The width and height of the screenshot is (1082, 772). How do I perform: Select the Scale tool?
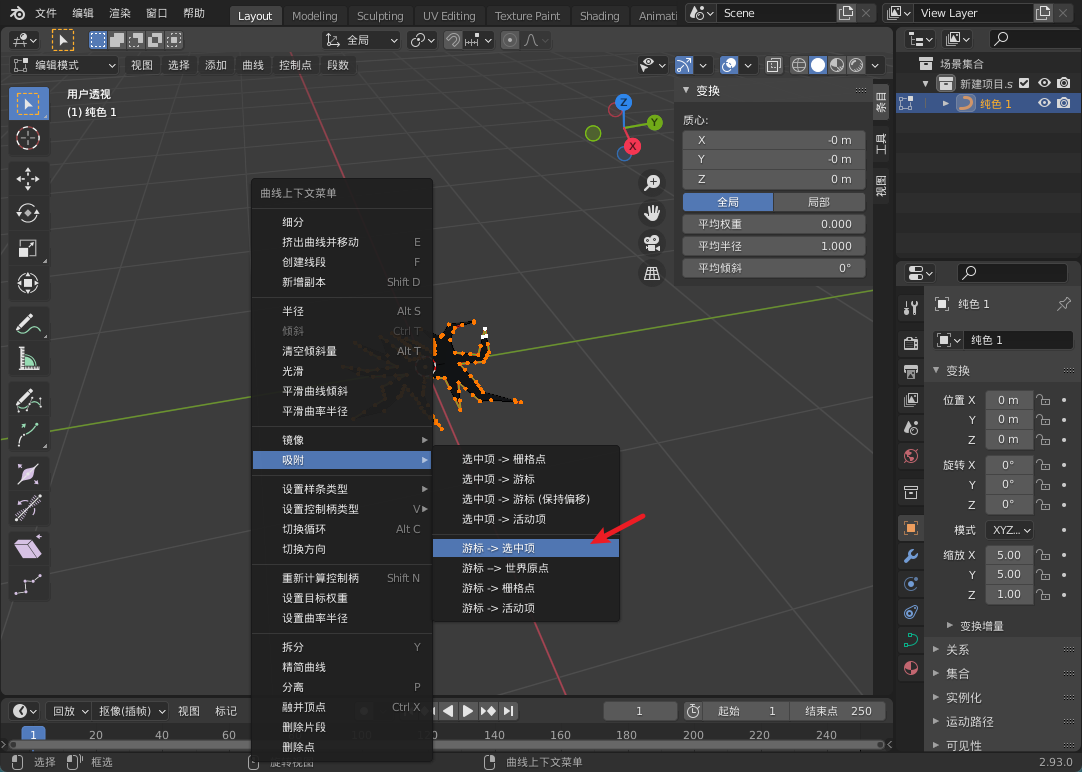point(28,248)
